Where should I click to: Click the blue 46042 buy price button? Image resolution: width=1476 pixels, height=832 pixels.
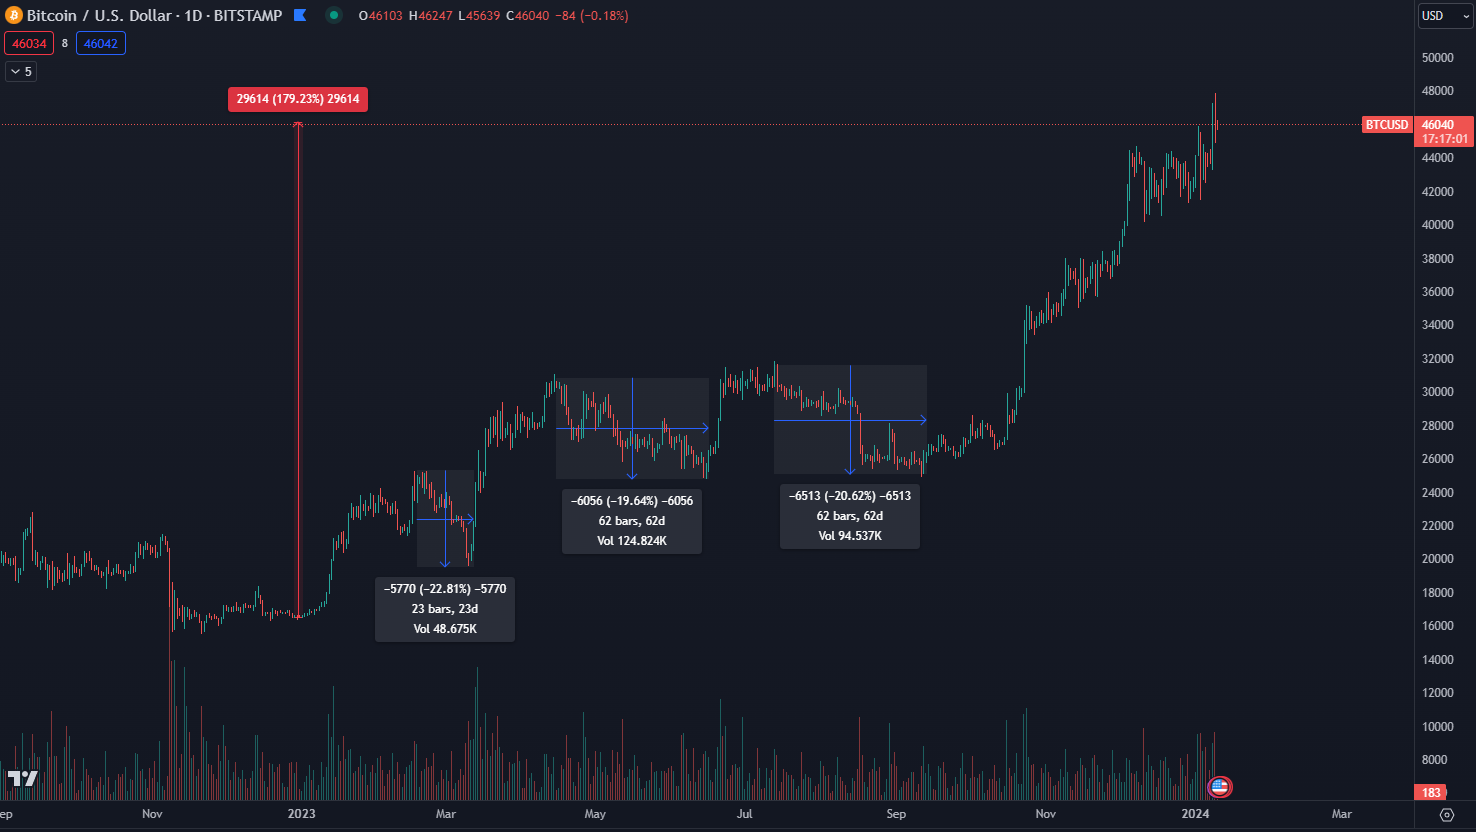coord(101,44)
